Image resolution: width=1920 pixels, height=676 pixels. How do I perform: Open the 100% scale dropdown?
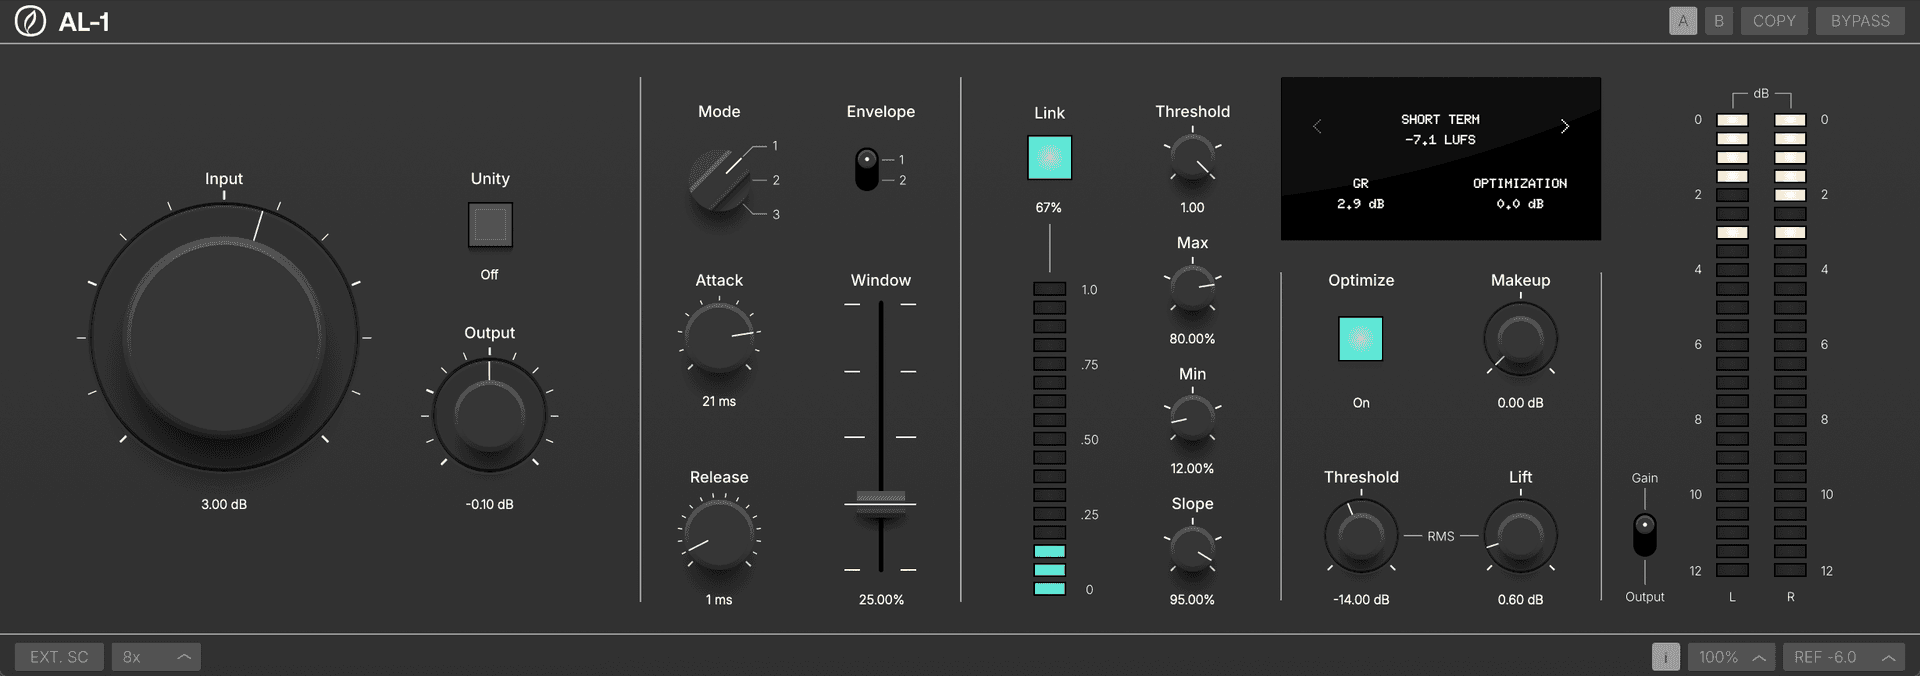coord(1732,657)
